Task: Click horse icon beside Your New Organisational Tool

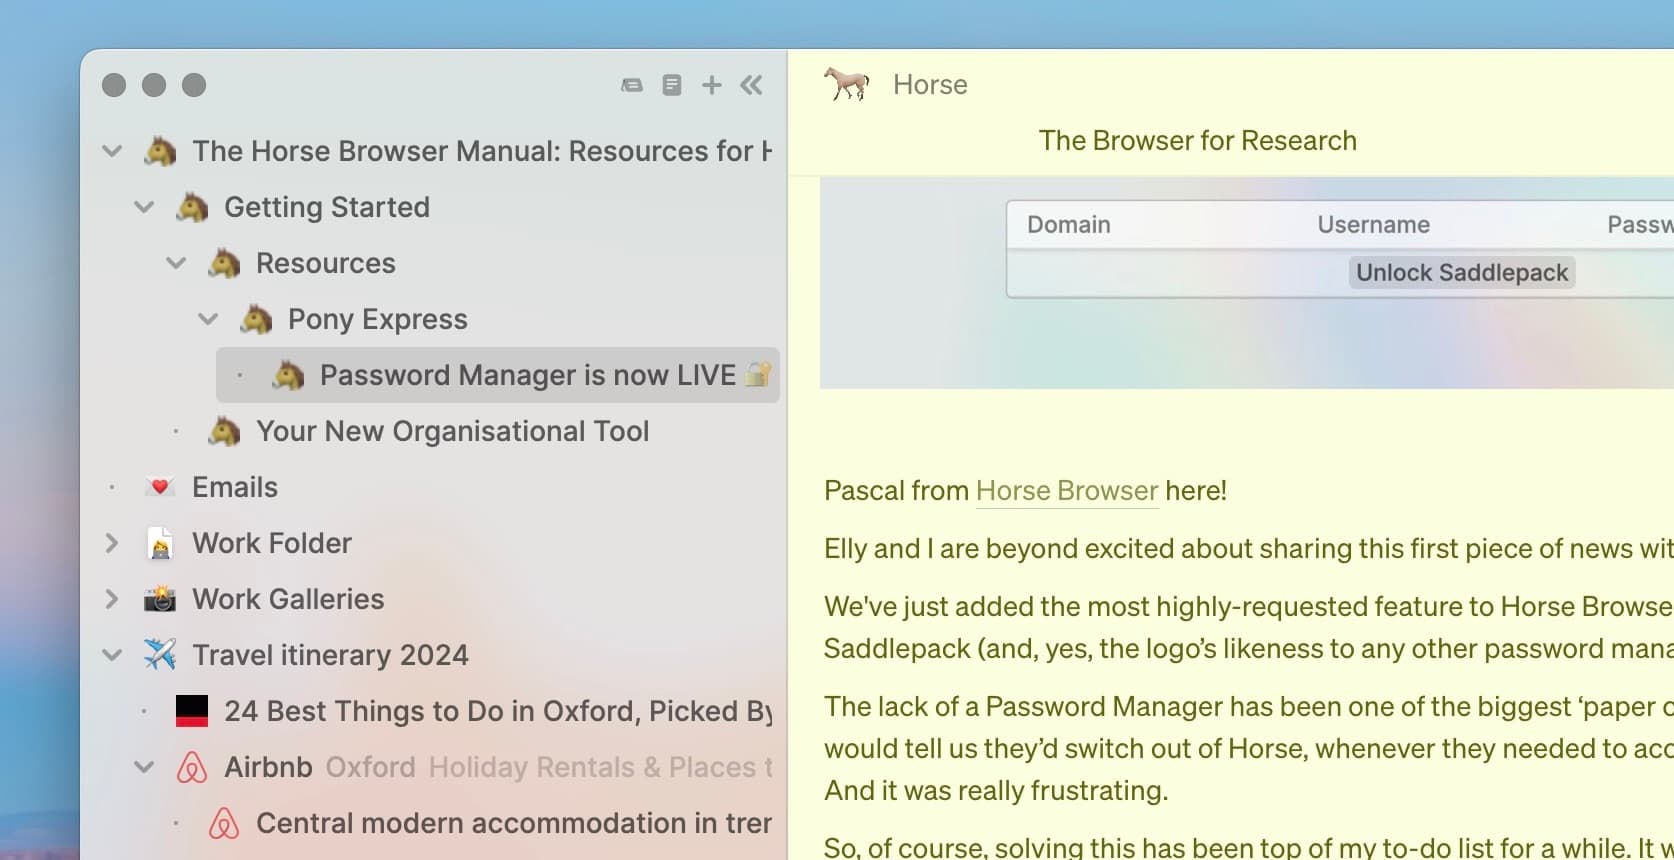Action: click(224, 431)
